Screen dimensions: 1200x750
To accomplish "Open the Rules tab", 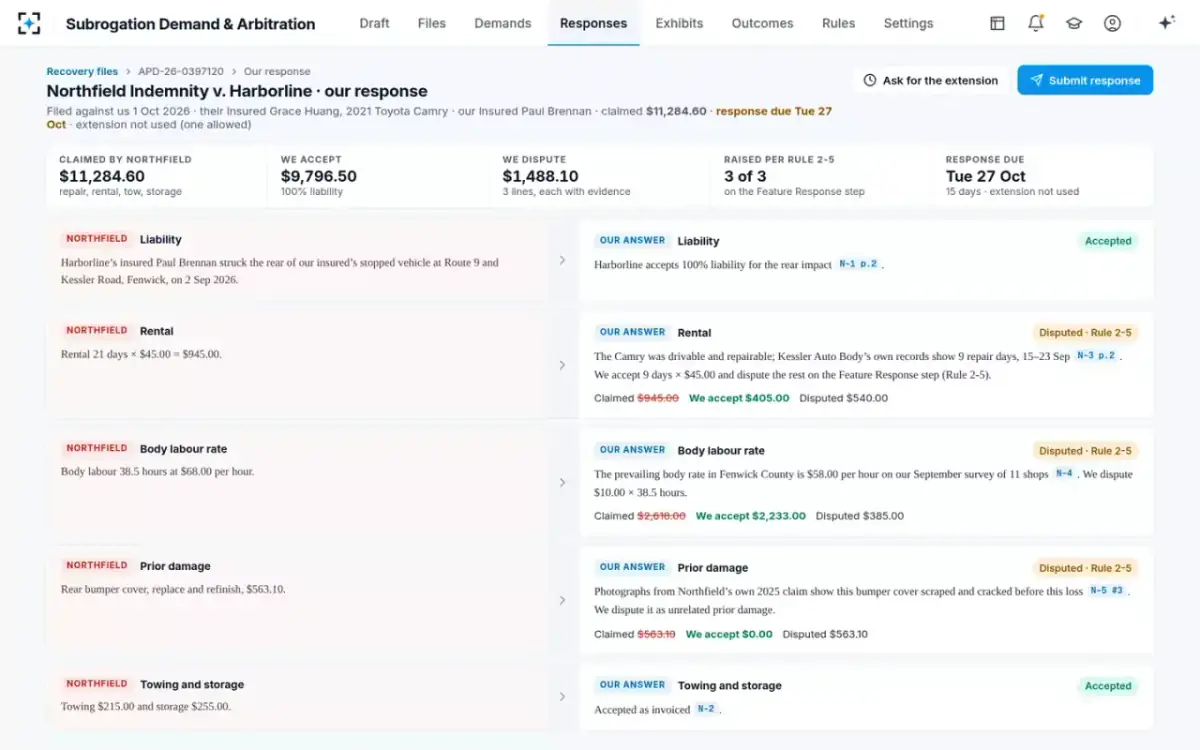I will (x=838, y=23).
